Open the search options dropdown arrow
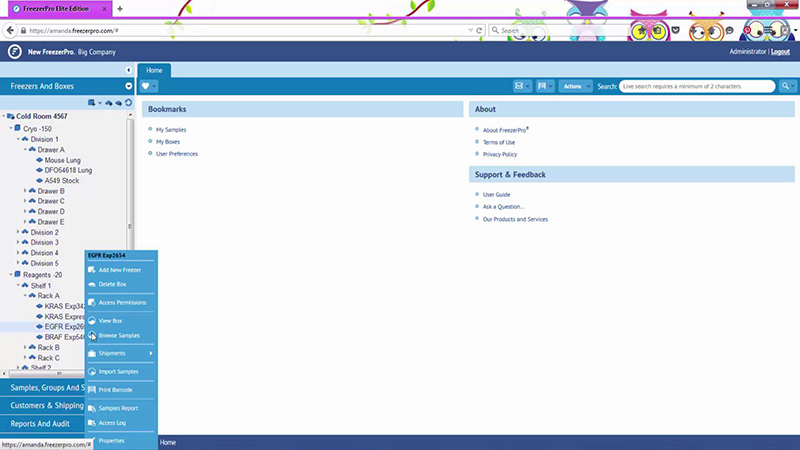800x450 pixels. [x=793, y=86]
